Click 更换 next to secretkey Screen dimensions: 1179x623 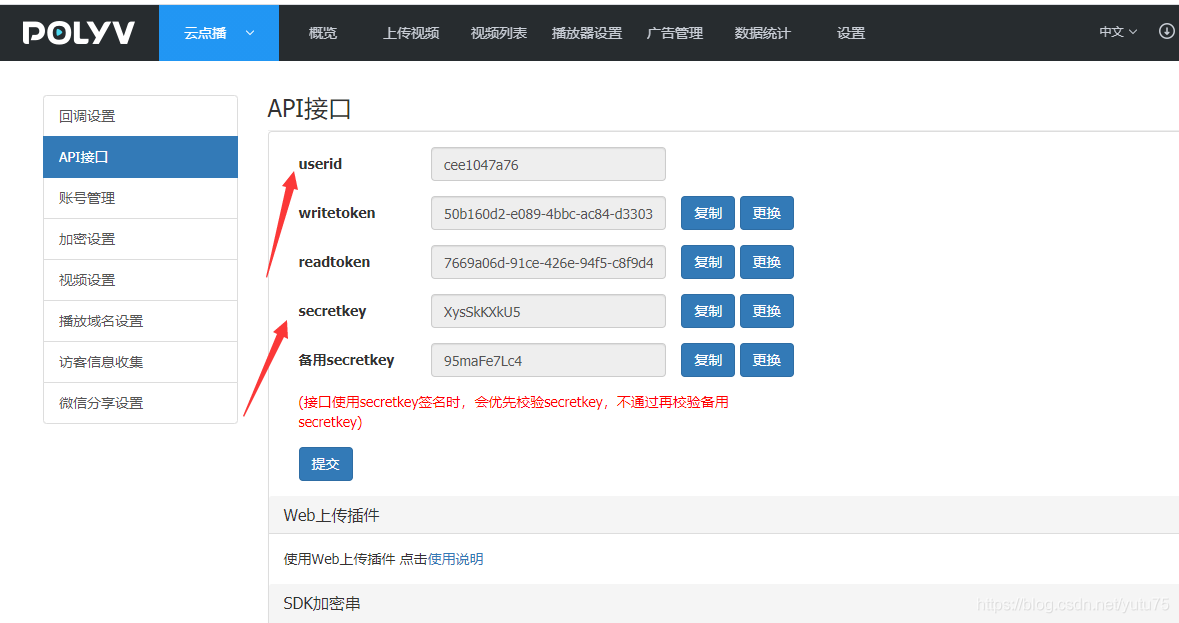pos(766,310)
